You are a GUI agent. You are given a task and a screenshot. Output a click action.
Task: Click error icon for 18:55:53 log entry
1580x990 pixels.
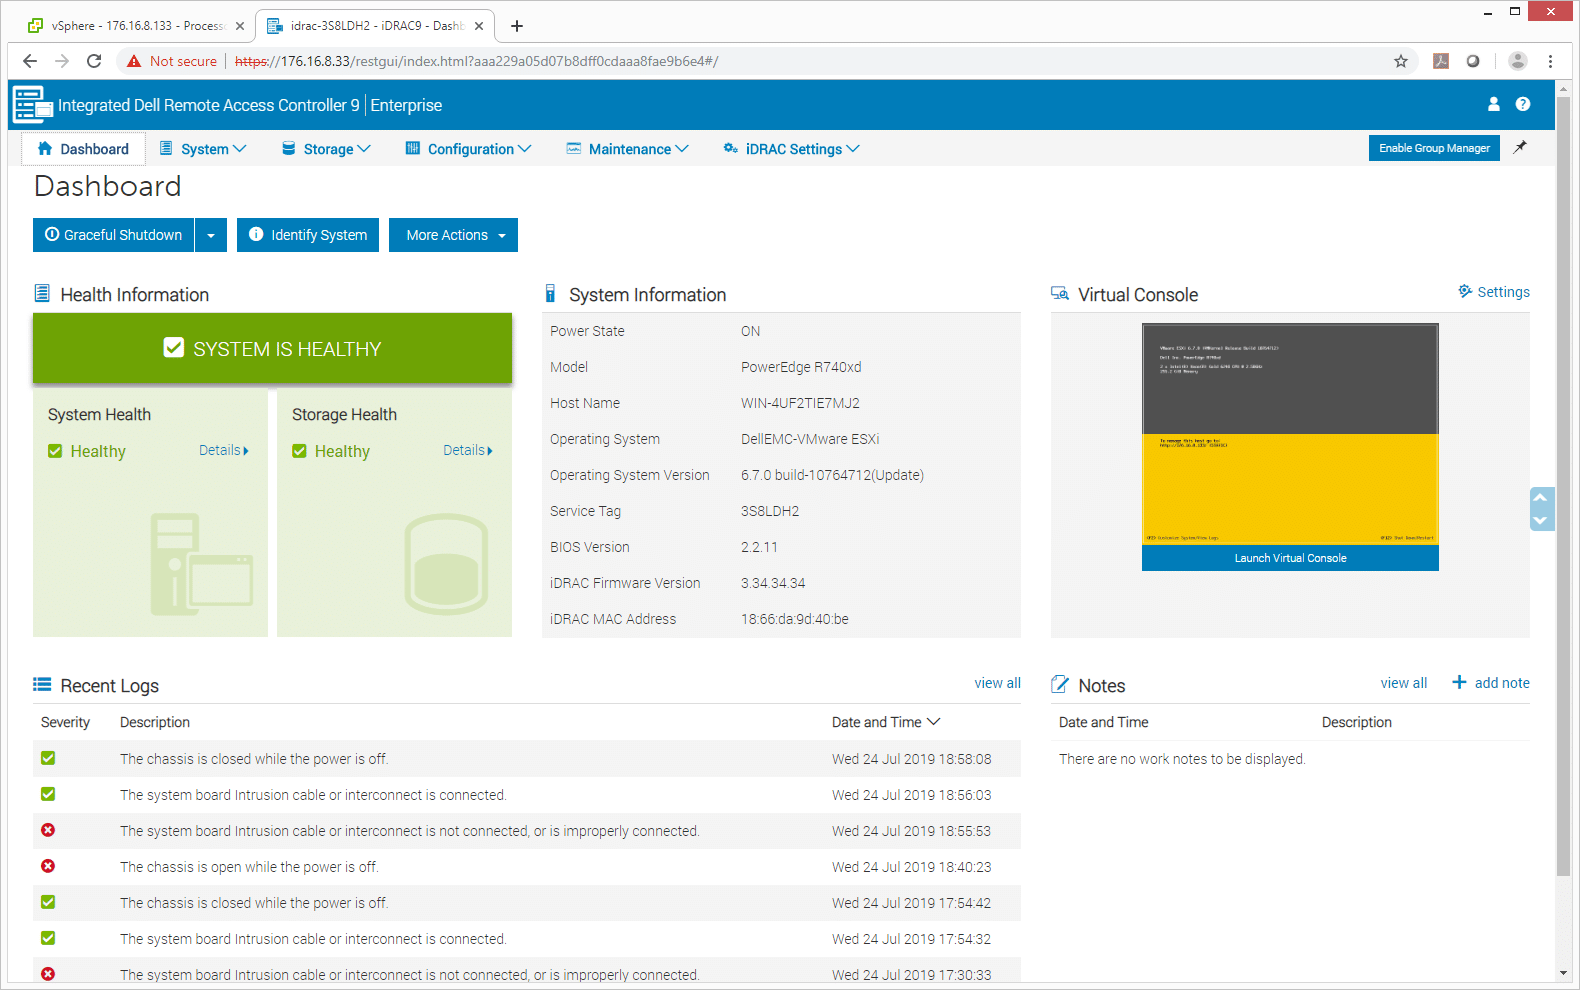point(48,830)
